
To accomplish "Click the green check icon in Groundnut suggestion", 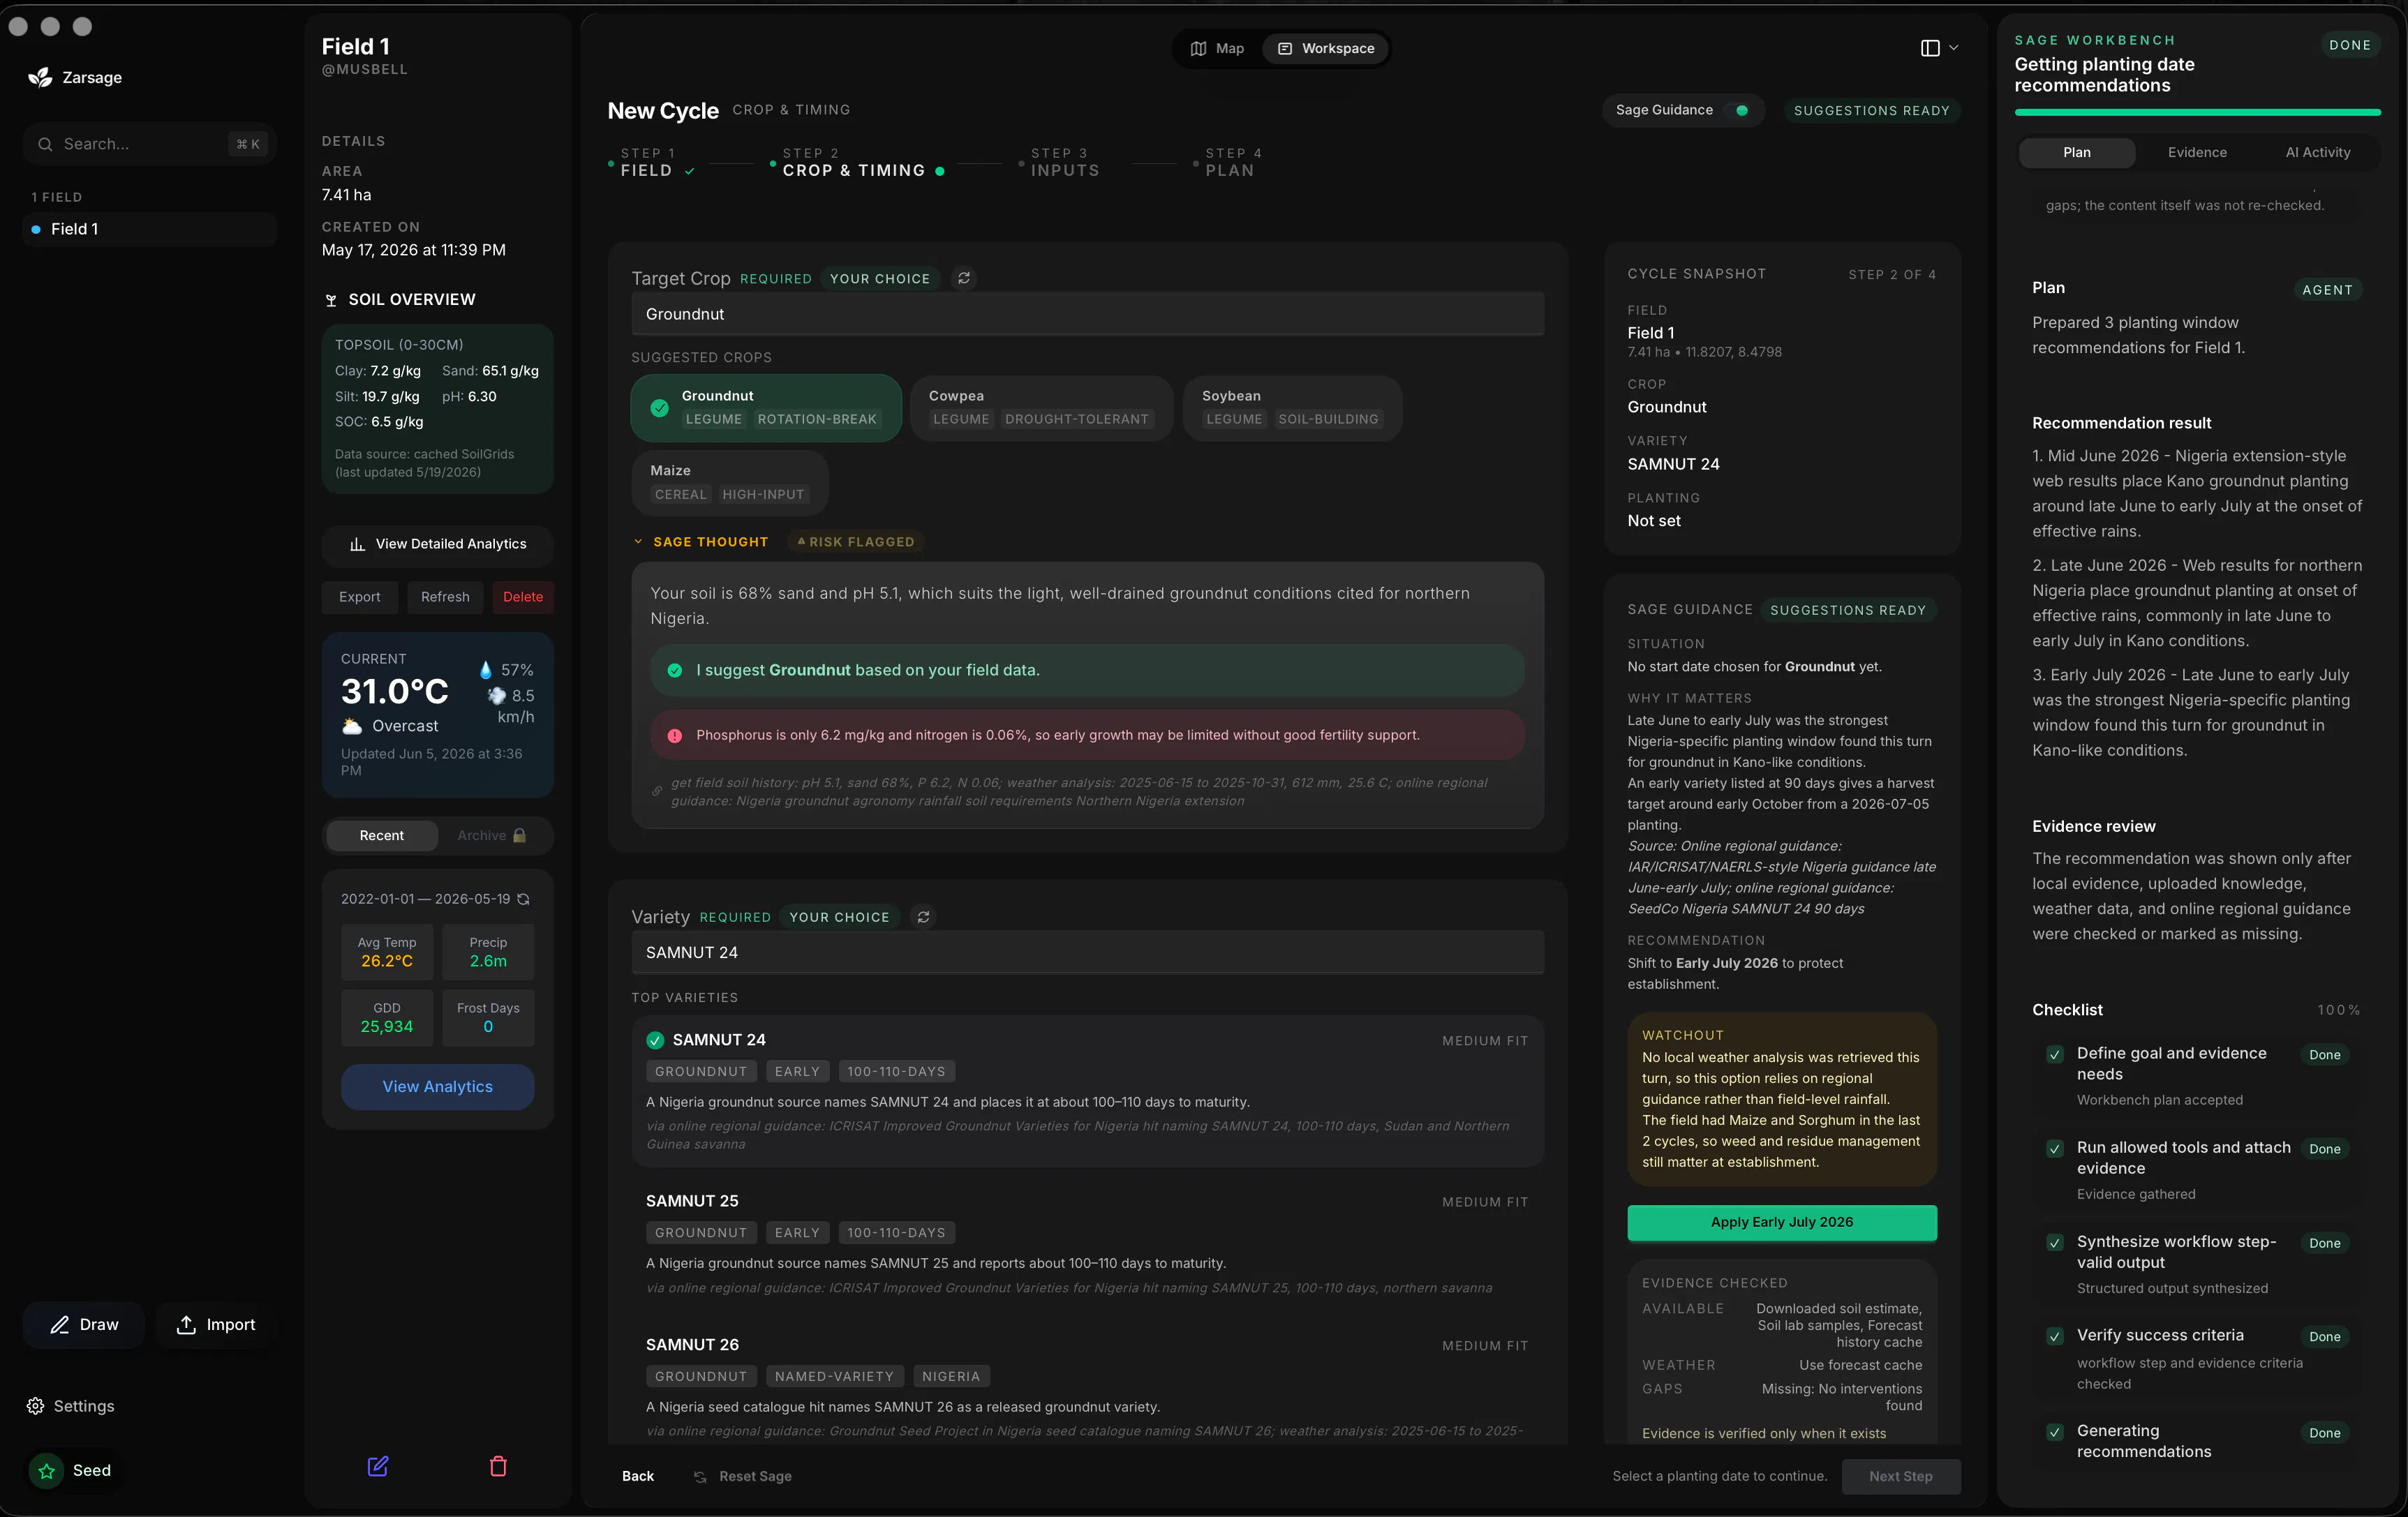I will (x=675, y=670).
